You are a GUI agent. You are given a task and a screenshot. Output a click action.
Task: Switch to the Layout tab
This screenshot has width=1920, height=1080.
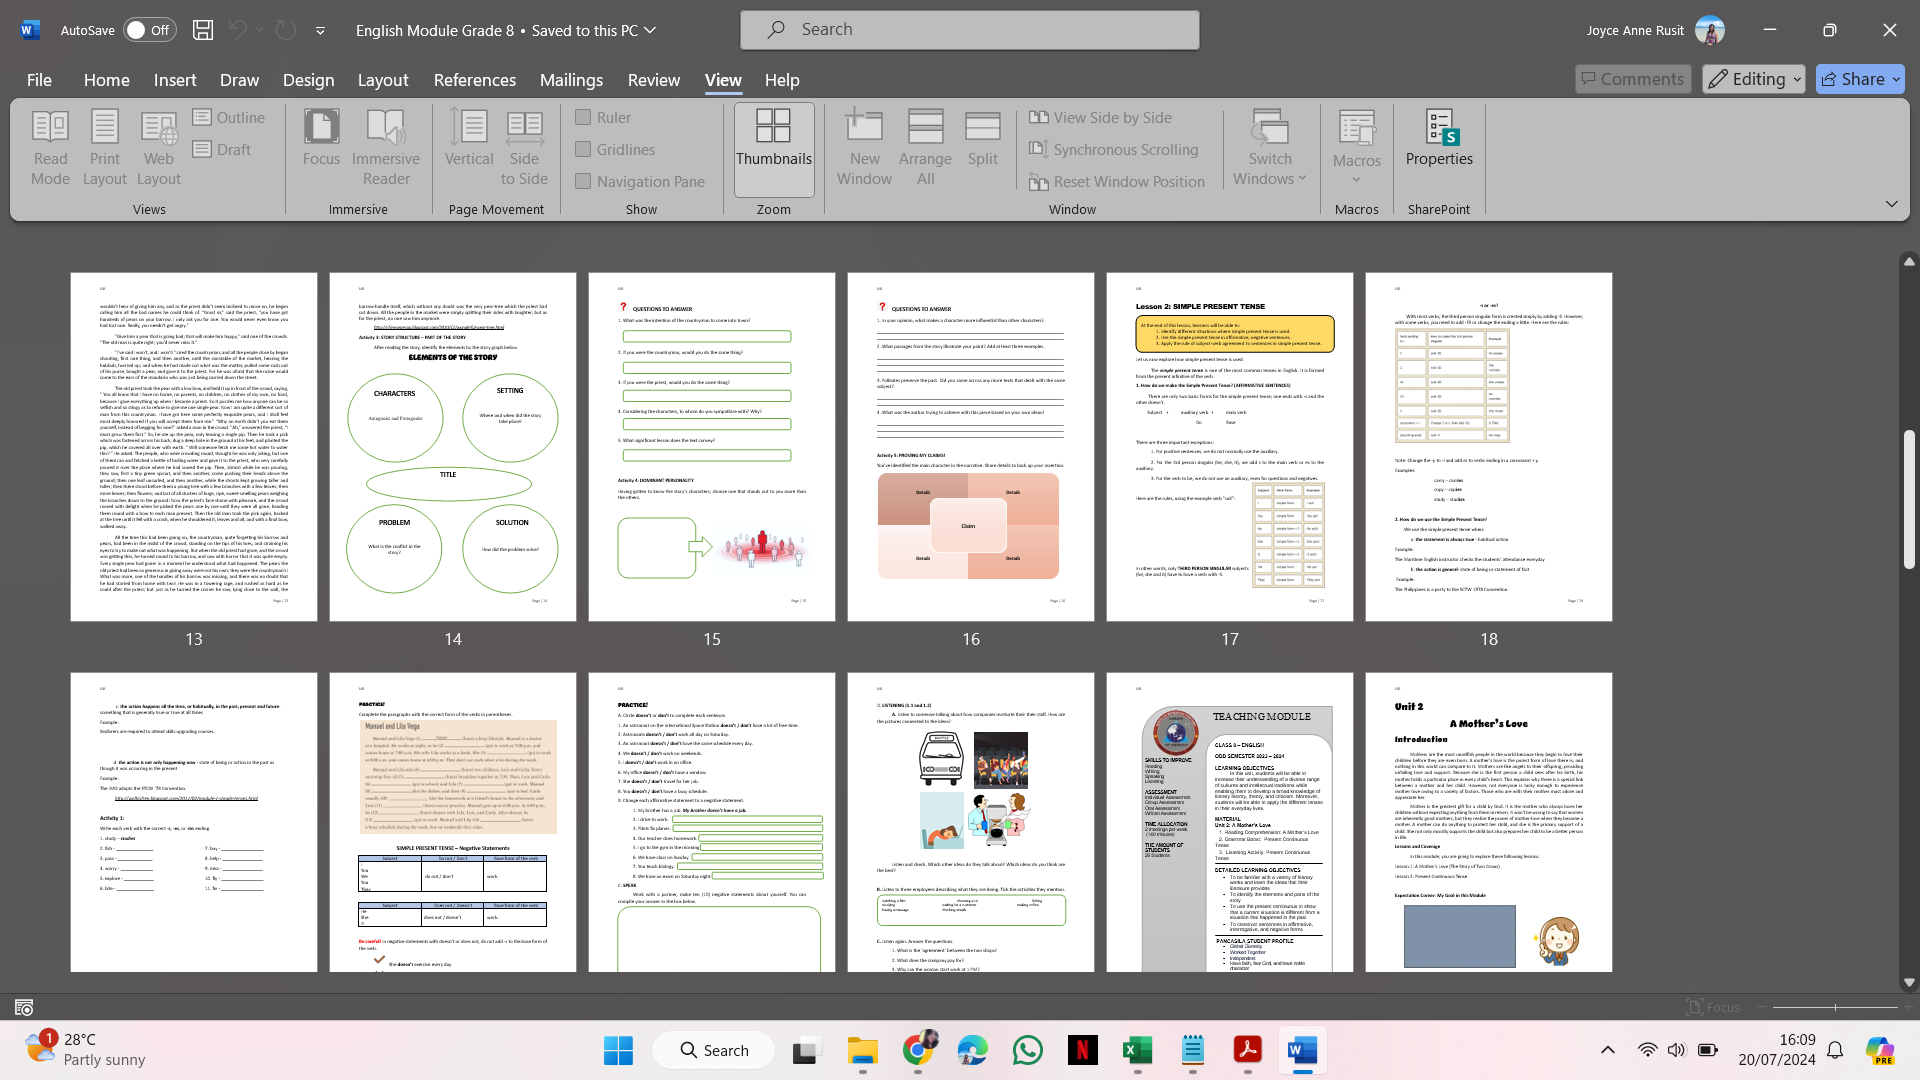tap(382, 80)
